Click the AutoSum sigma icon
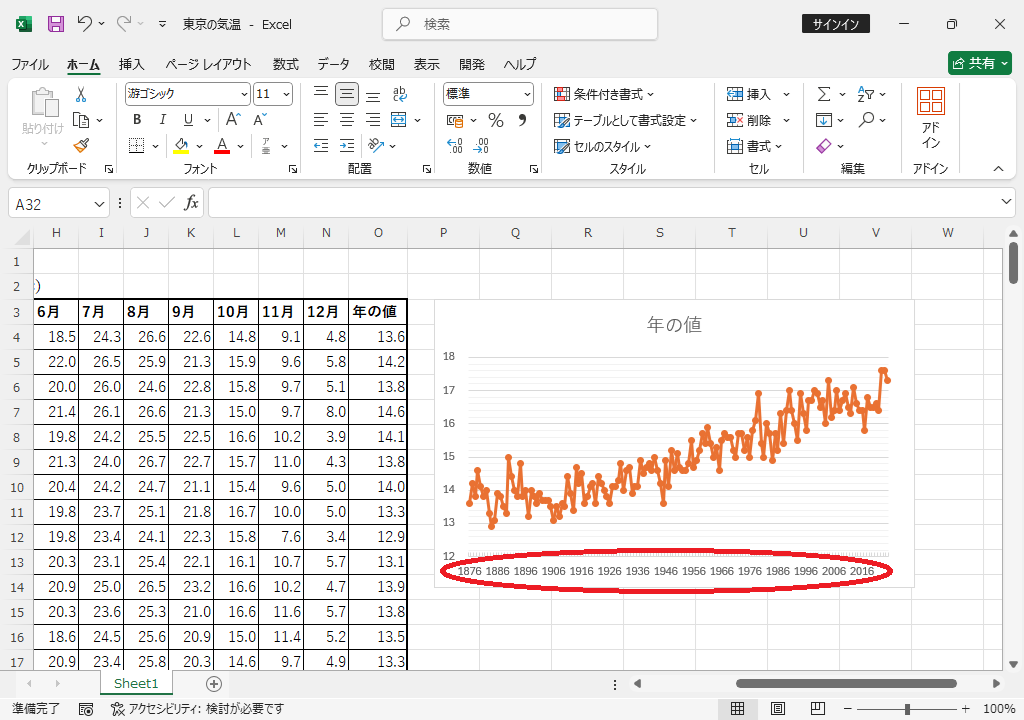The height and width of the screenshot is (720, 1024). pos(824,94)
